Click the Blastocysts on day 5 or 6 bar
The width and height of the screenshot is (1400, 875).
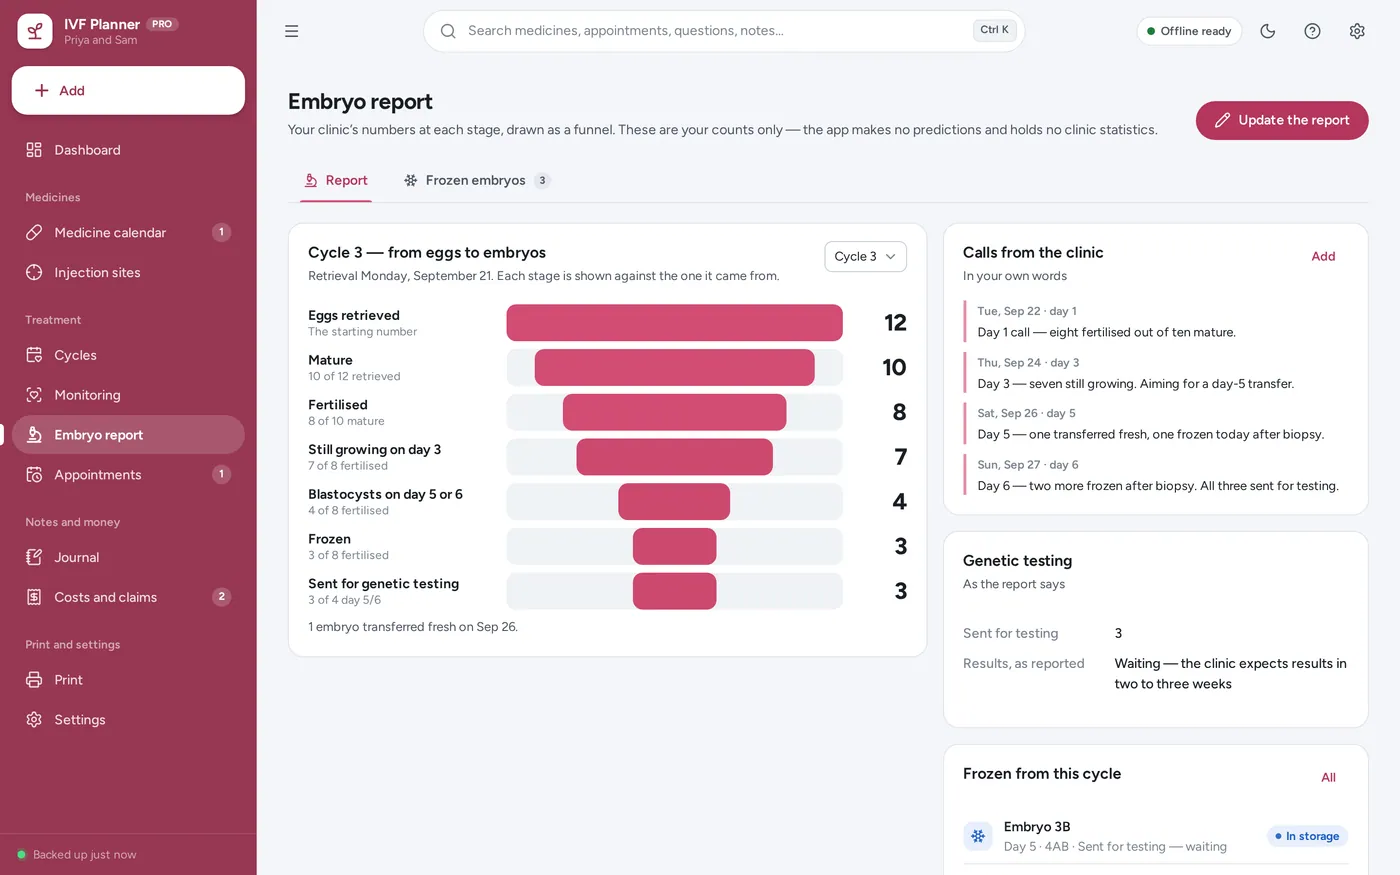click(674, 502)
